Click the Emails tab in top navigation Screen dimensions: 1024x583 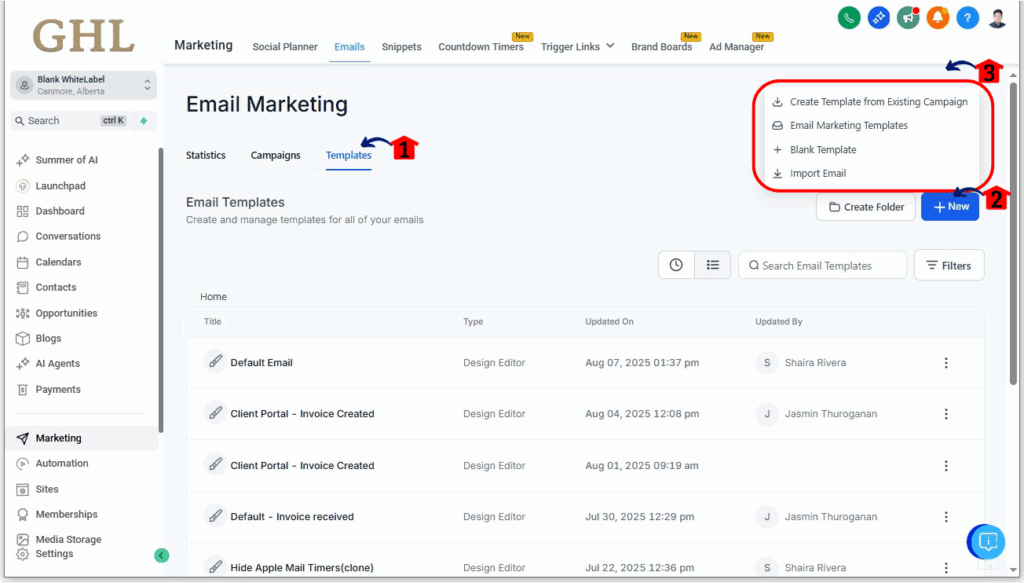click(349, 47)
